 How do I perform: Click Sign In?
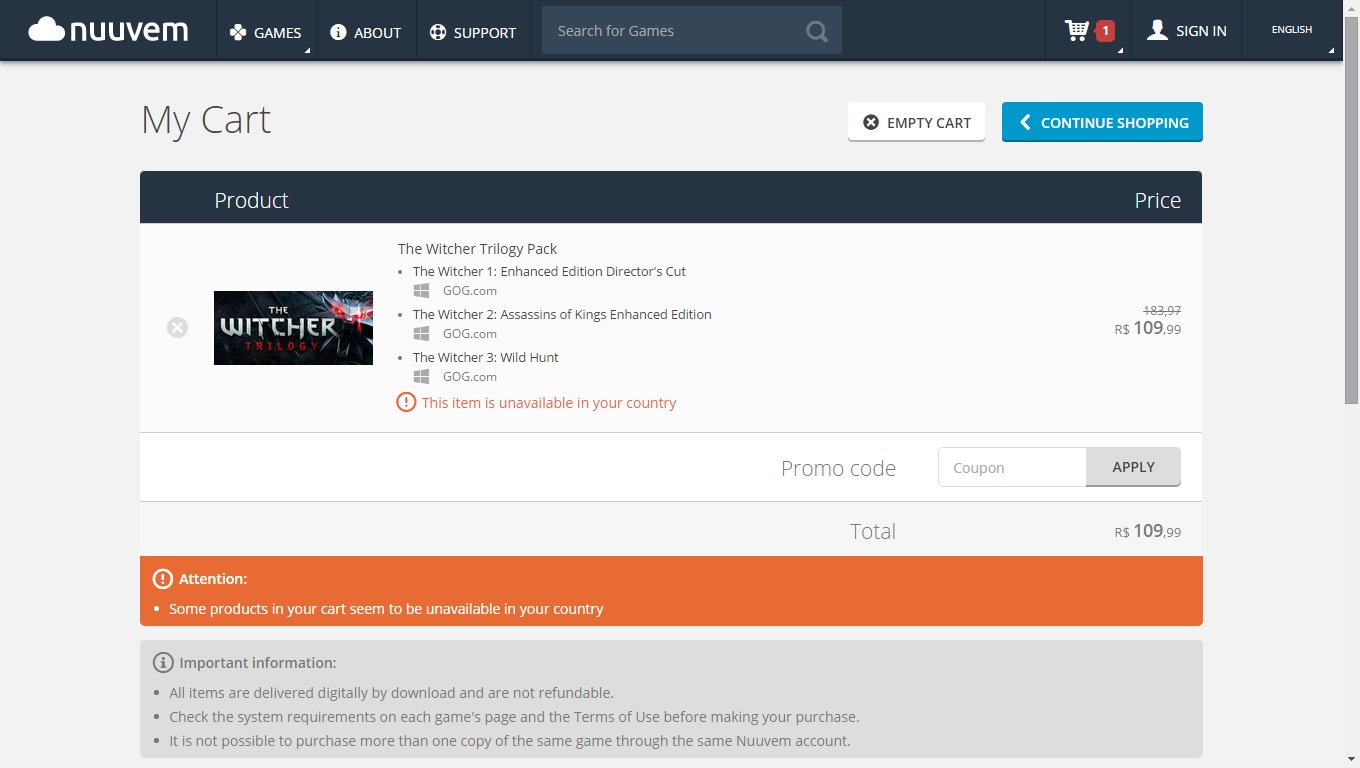point(1186,31)
